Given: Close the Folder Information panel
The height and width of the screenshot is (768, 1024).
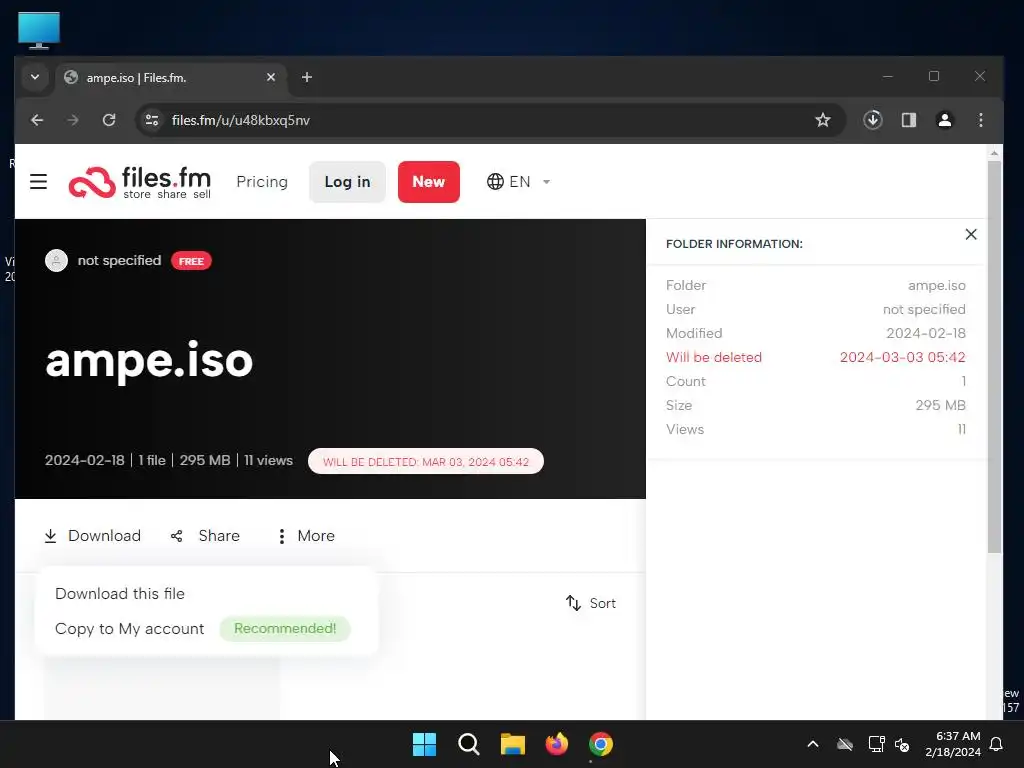Looking at the screenshot, I should pos(971,234).
